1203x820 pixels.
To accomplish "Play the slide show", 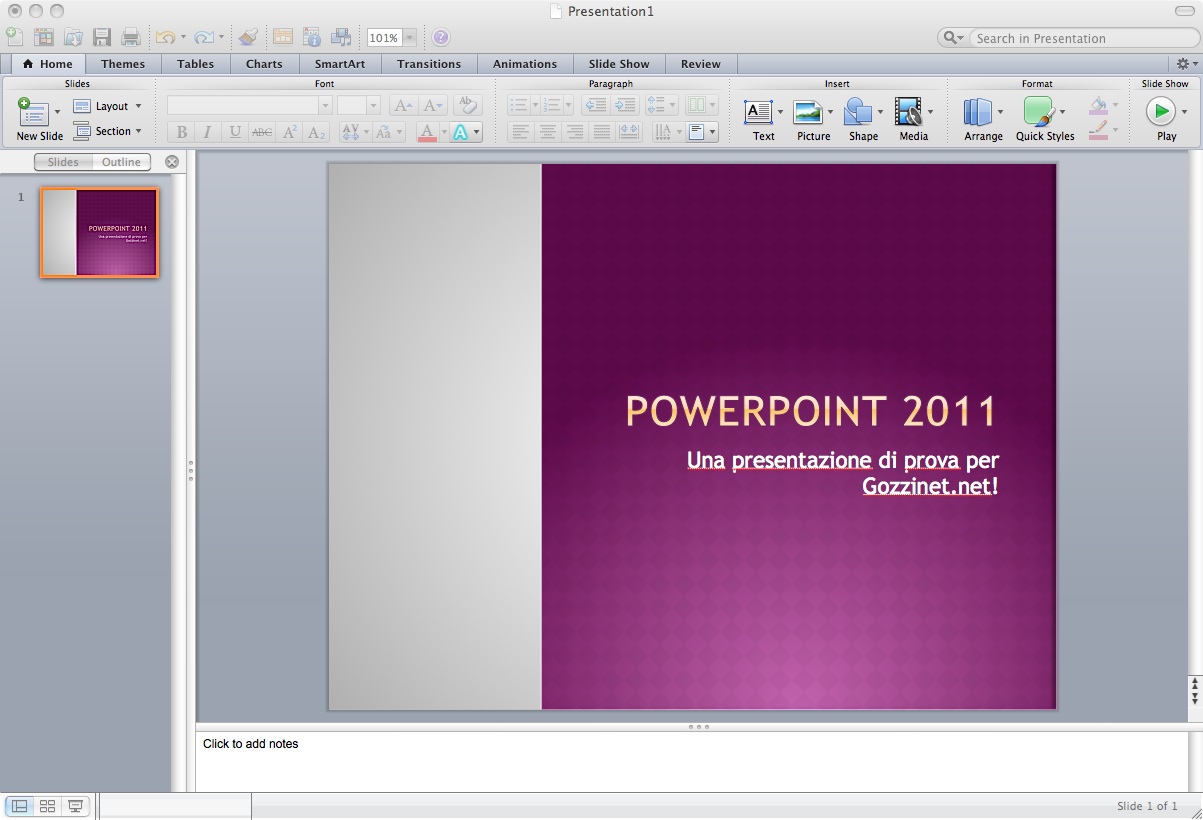I will tap(1160, 111).
